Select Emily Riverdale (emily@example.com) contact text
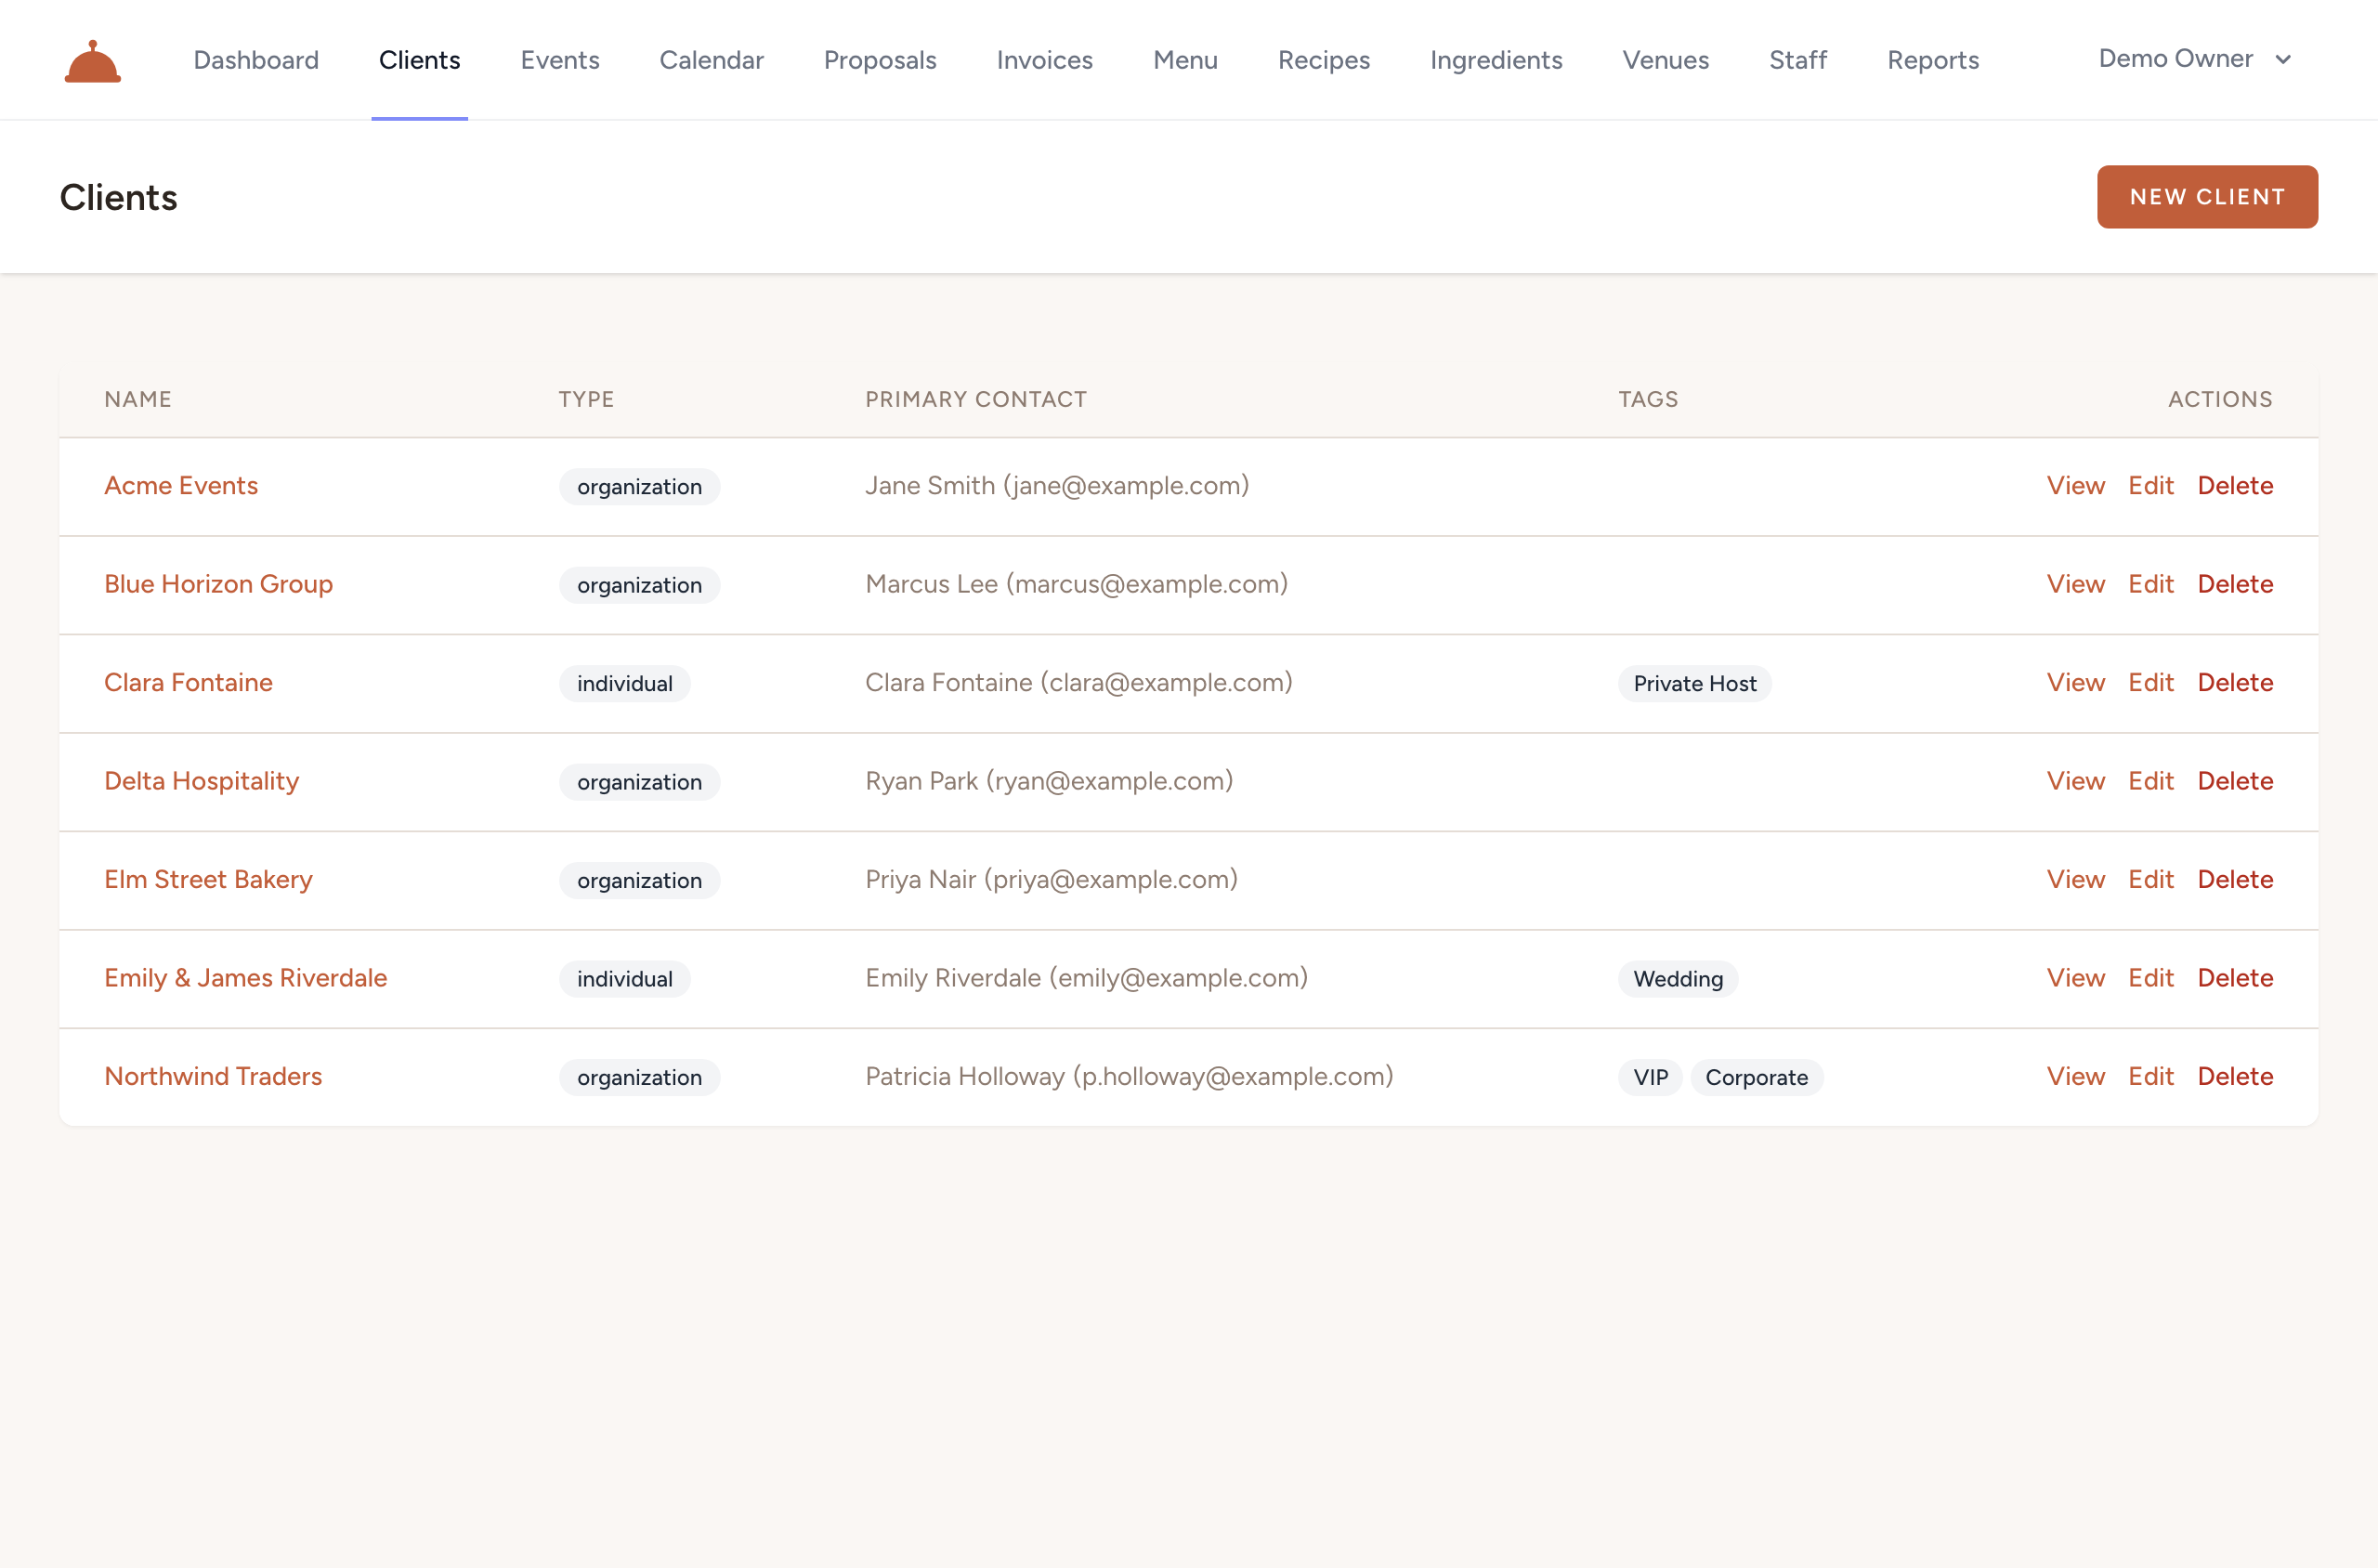2378x1568 pixels. click(1086, 978)
